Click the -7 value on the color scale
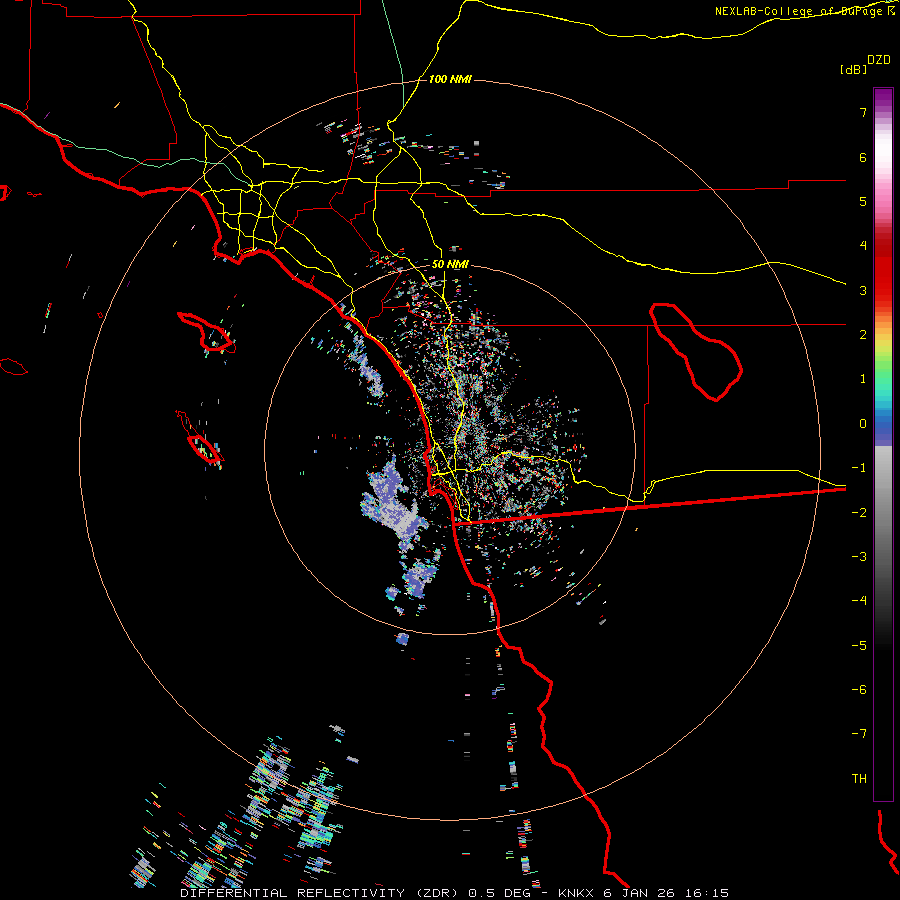Viewport: 900px width, 900px height. click(x=859, y=734)
